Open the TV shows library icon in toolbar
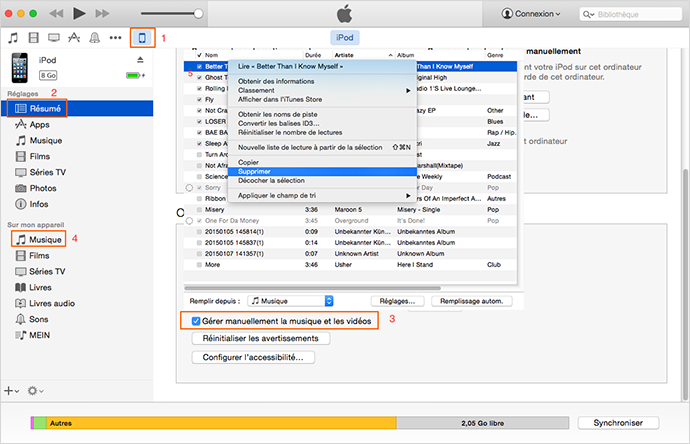The width and height of the screenshot is (690, 444). 54,38
